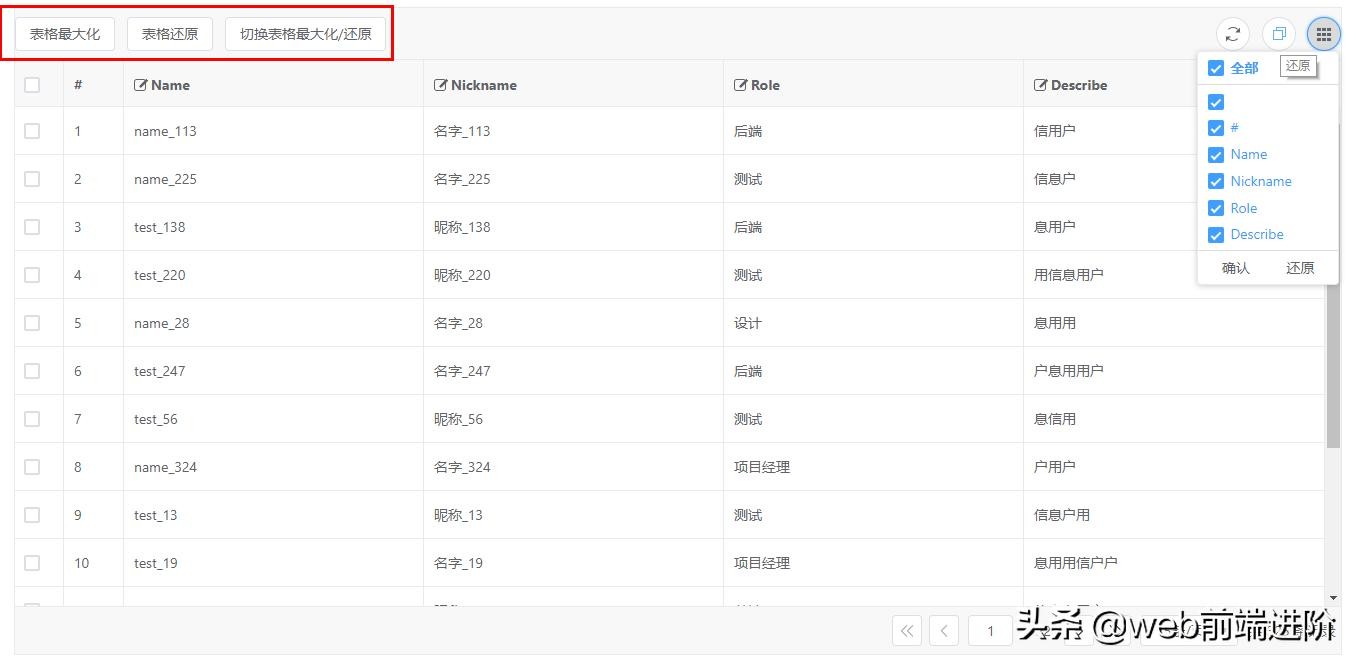Viewport: 1356px width, 662px height.
Task: Uncheck the 全部 column checkbox
Action: tap(1216, 68)
